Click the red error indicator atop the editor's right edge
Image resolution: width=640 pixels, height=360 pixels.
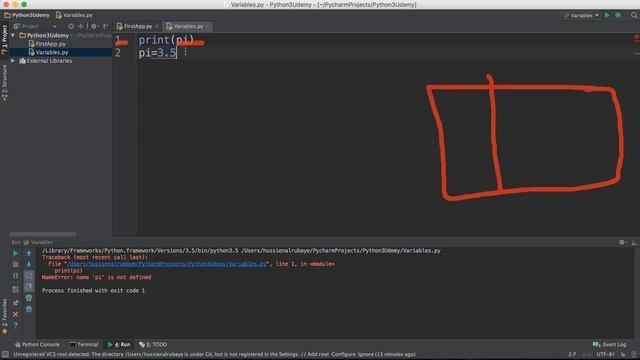click(636, 38)
